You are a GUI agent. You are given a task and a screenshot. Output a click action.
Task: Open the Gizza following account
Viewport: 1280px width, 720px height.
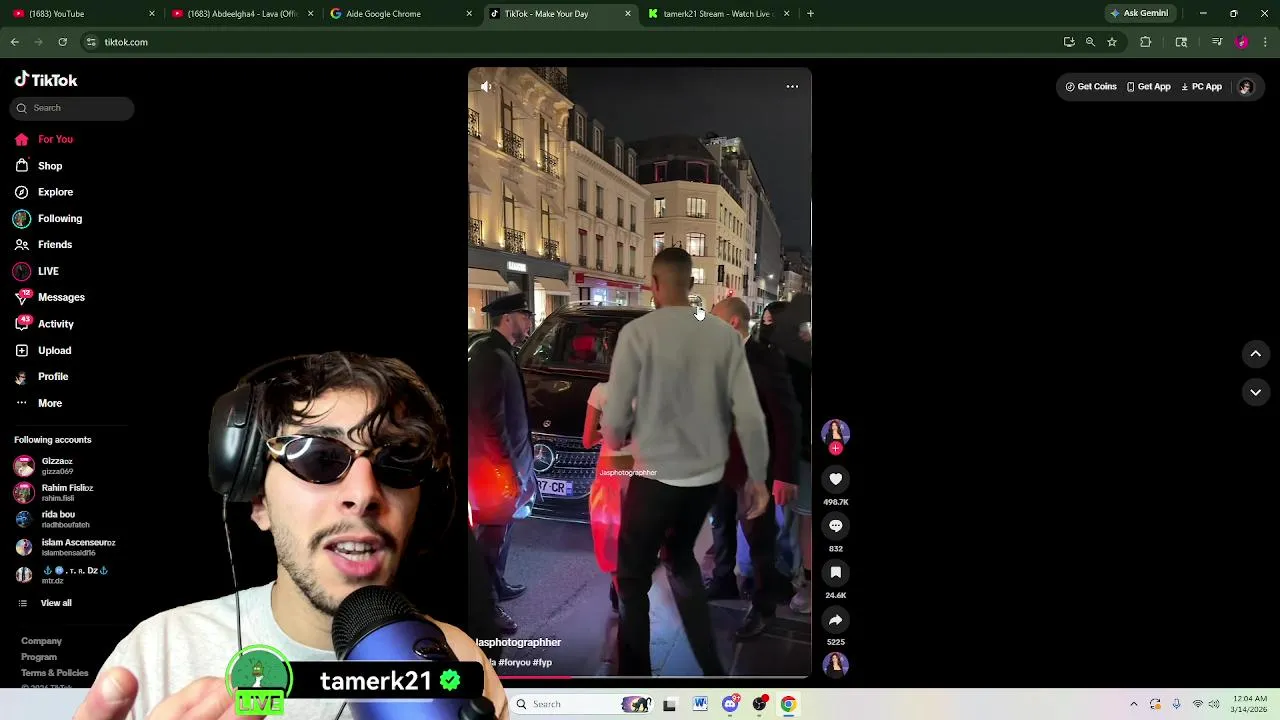(x=45, y=466)
